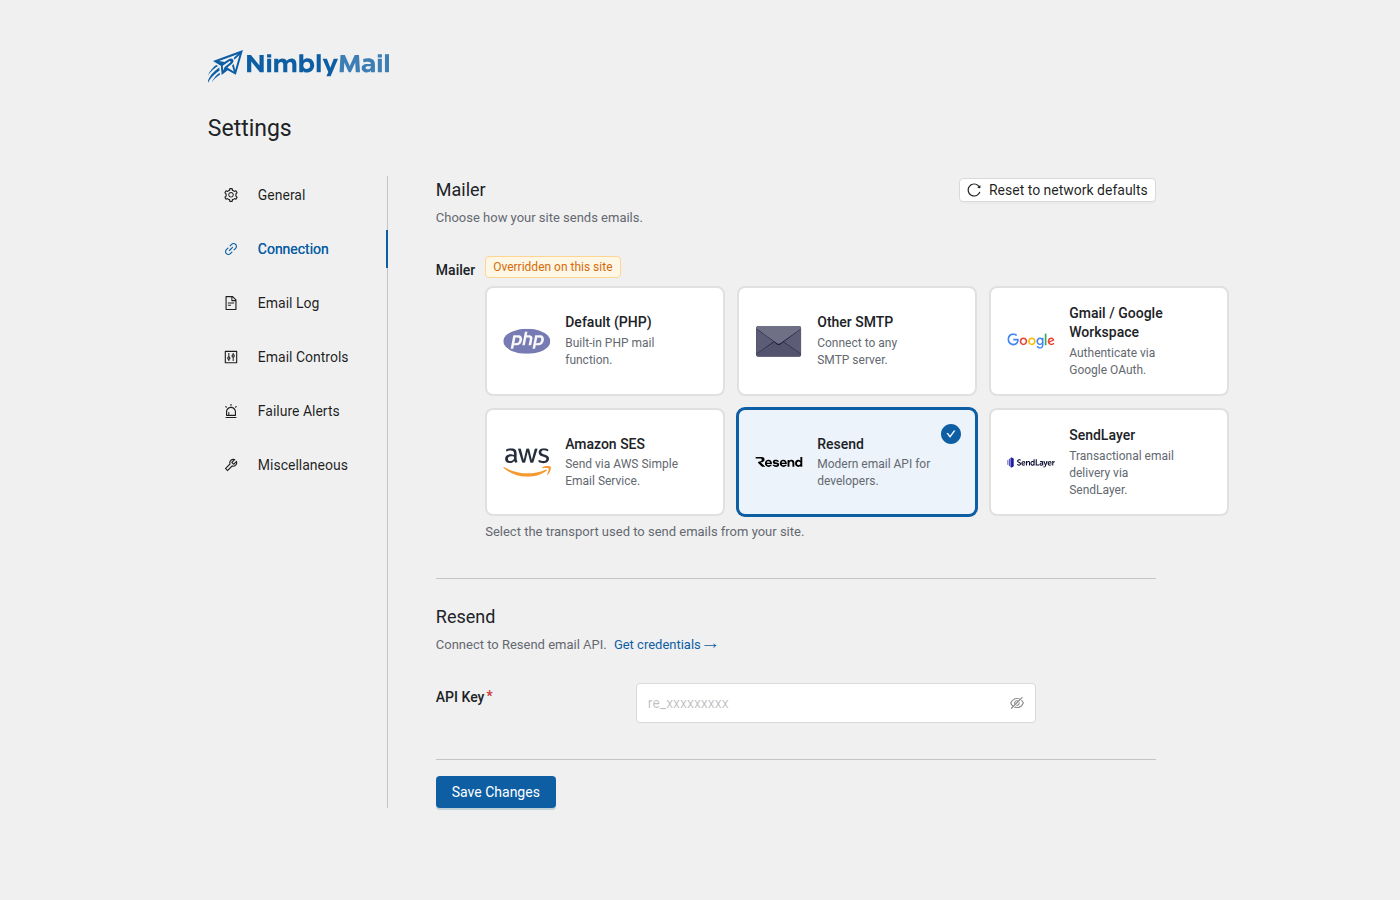Click the "Resend" section heading above the API Key field

(466, 617)
